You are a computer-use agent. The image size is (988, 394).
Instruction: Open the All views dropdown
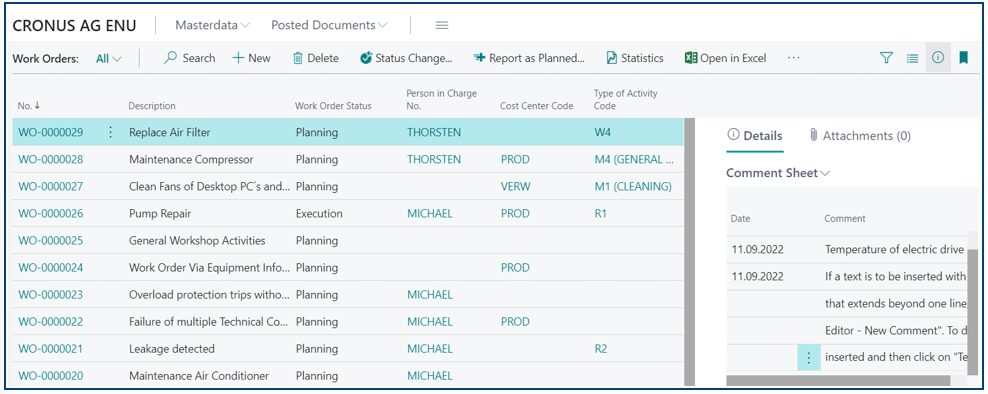coord(108,59)
